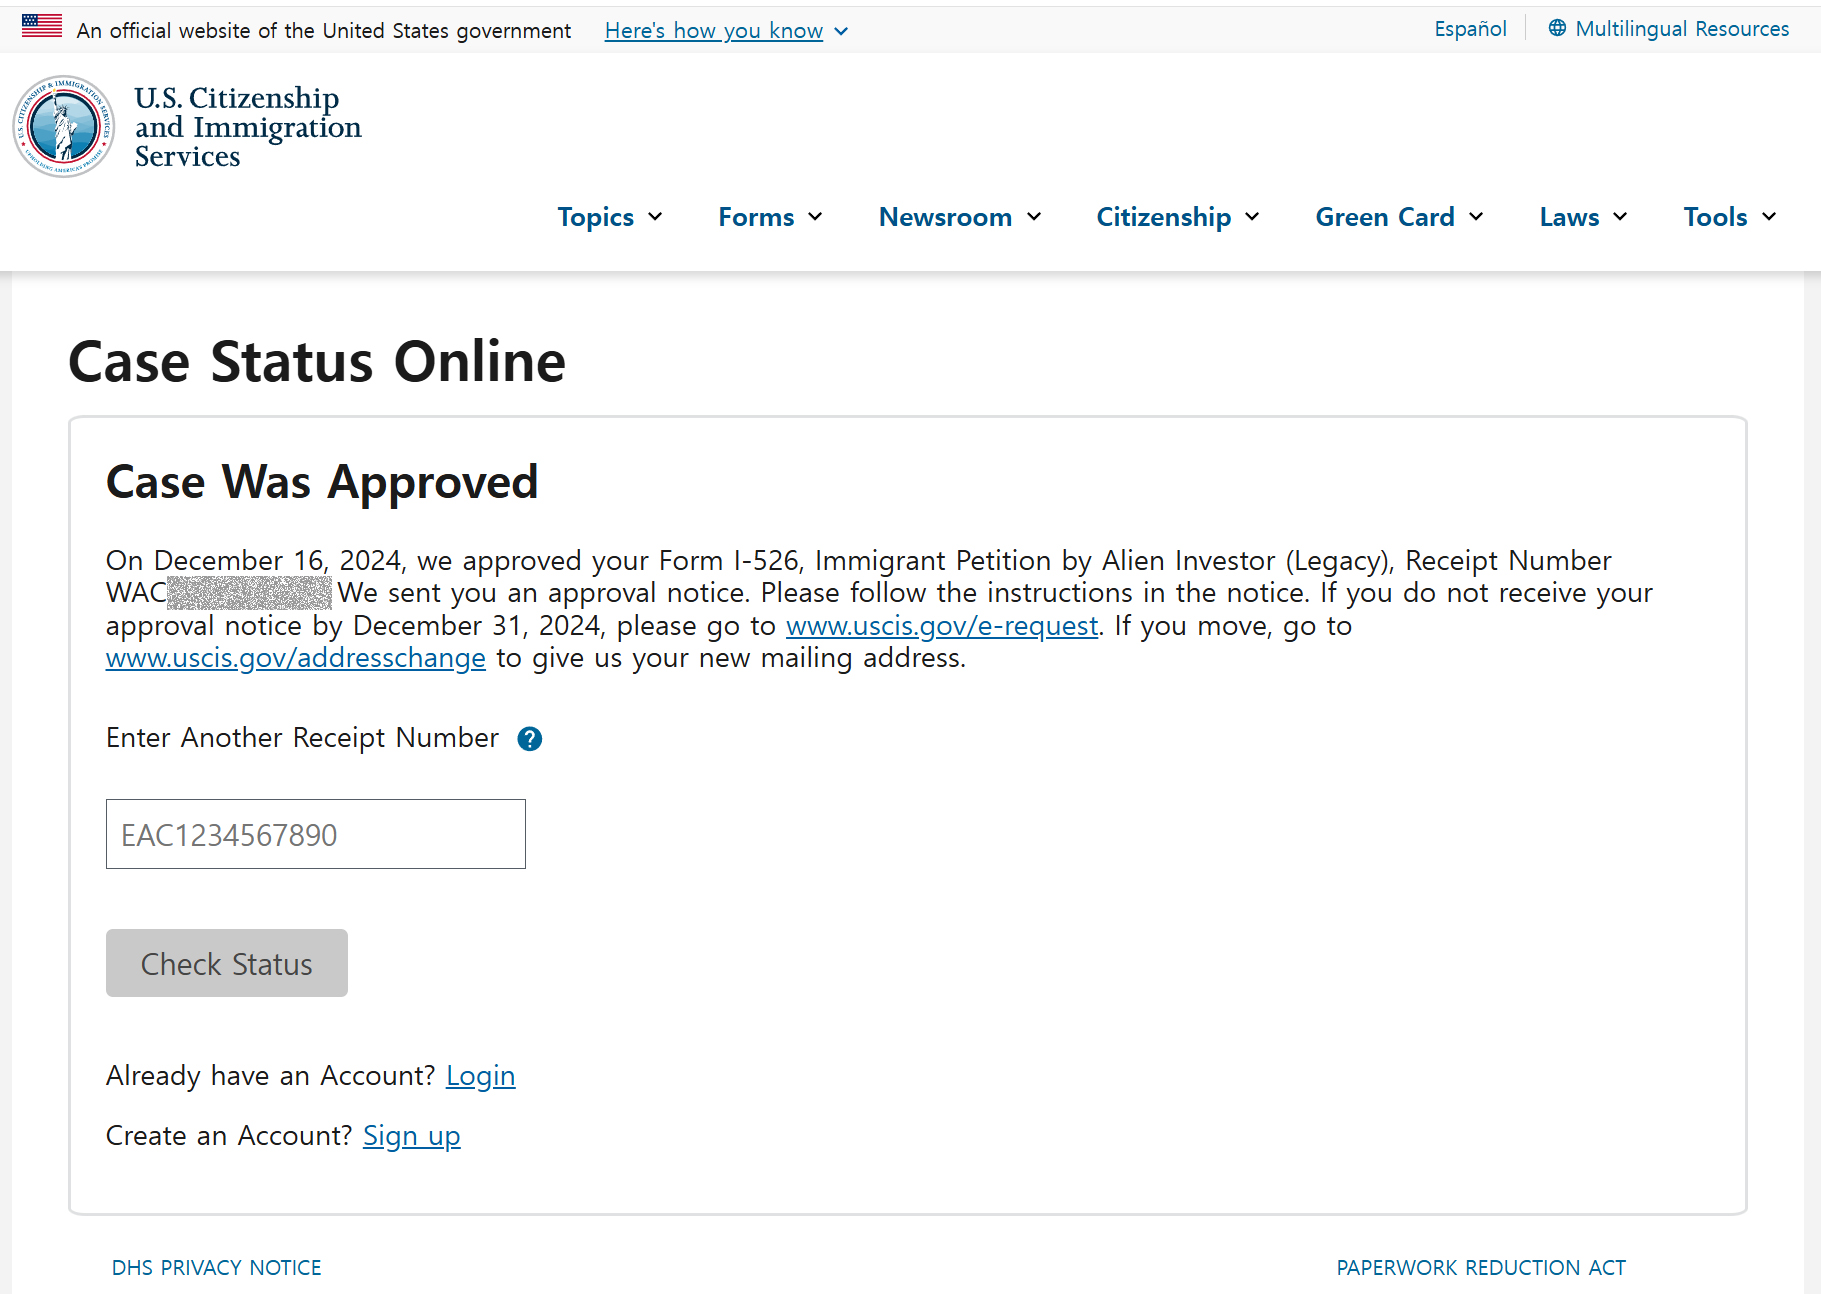1821x1294 pixels.
Task: Click the globe icon beside Multilingual Resources
Action: pyautogui.click(x=1557, y=28)
